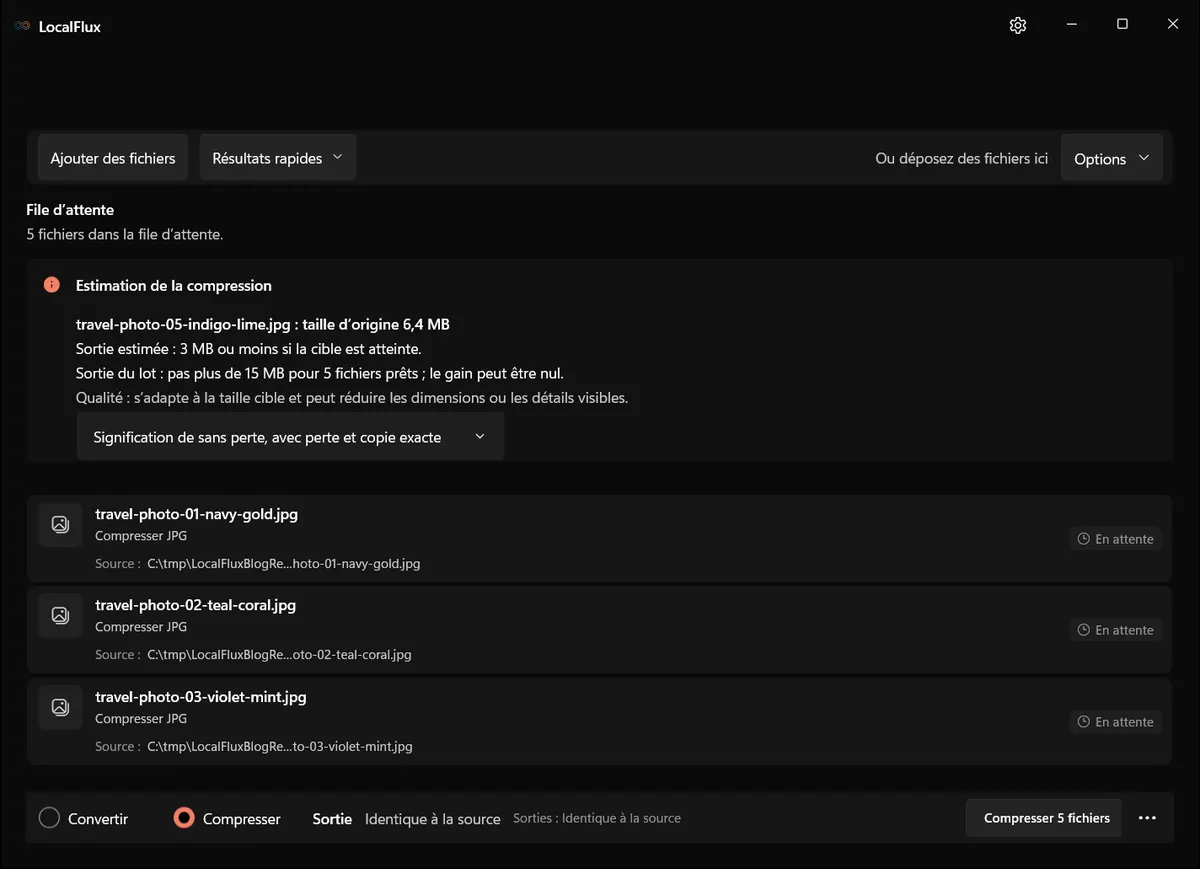1200x869 pixels.
Task: Click the Ajouter des fichiers button
Action: pos(113,158)
